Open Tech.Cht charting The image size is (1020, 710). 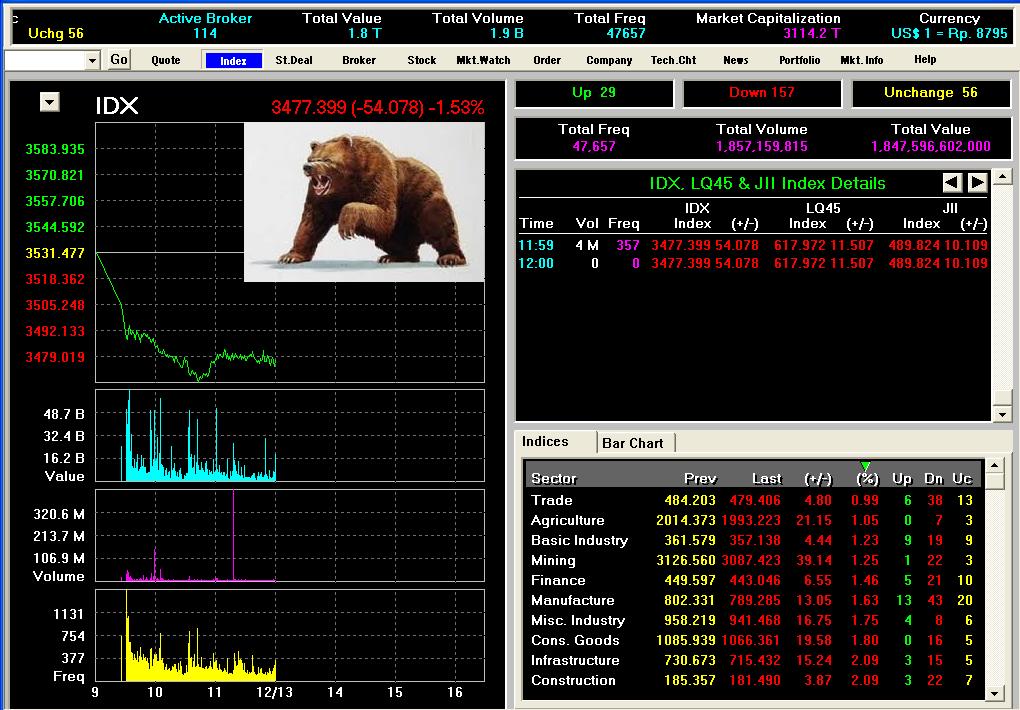(673, 60)
